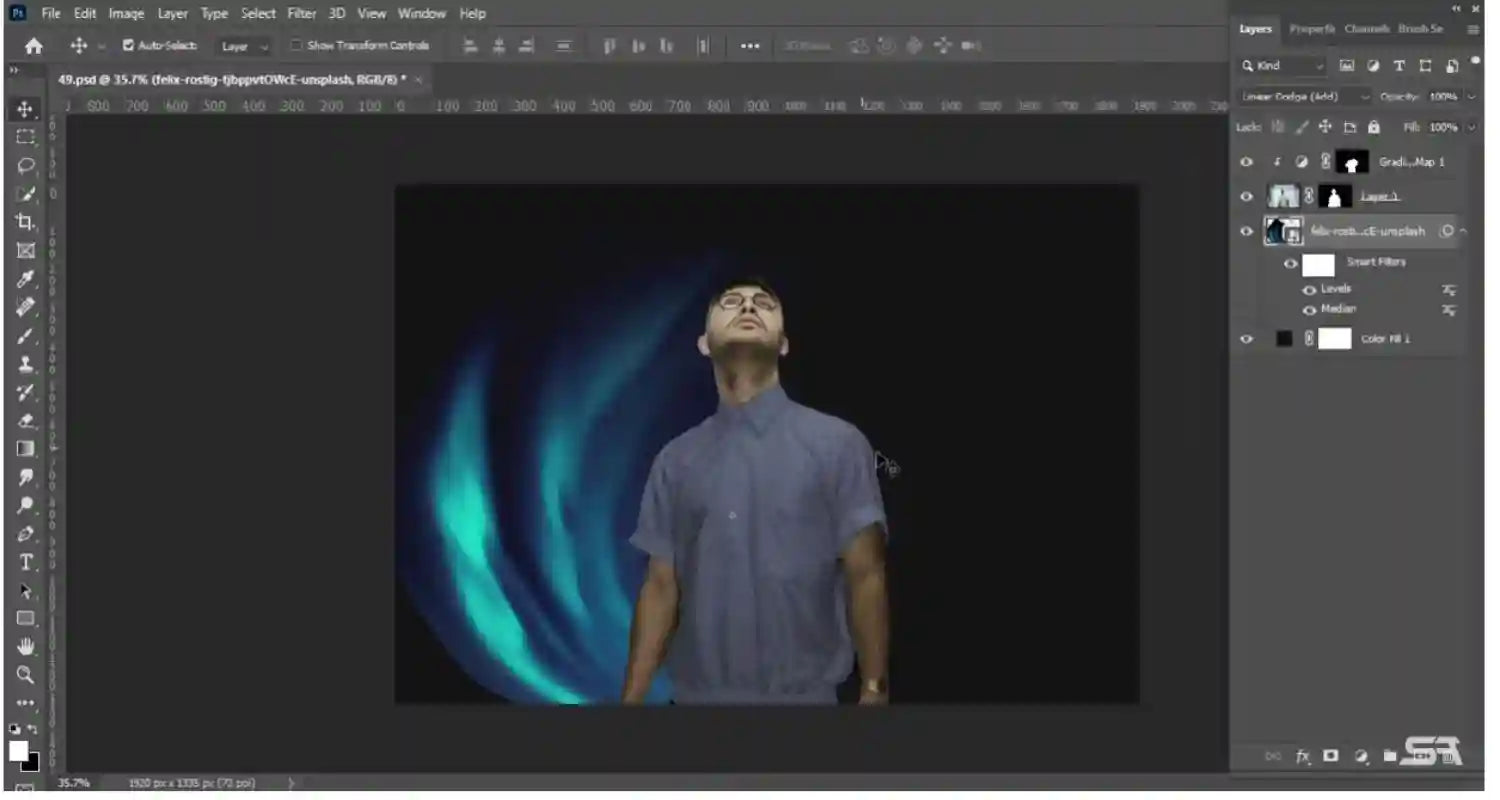Create a new group folder

pos(1389,756)
